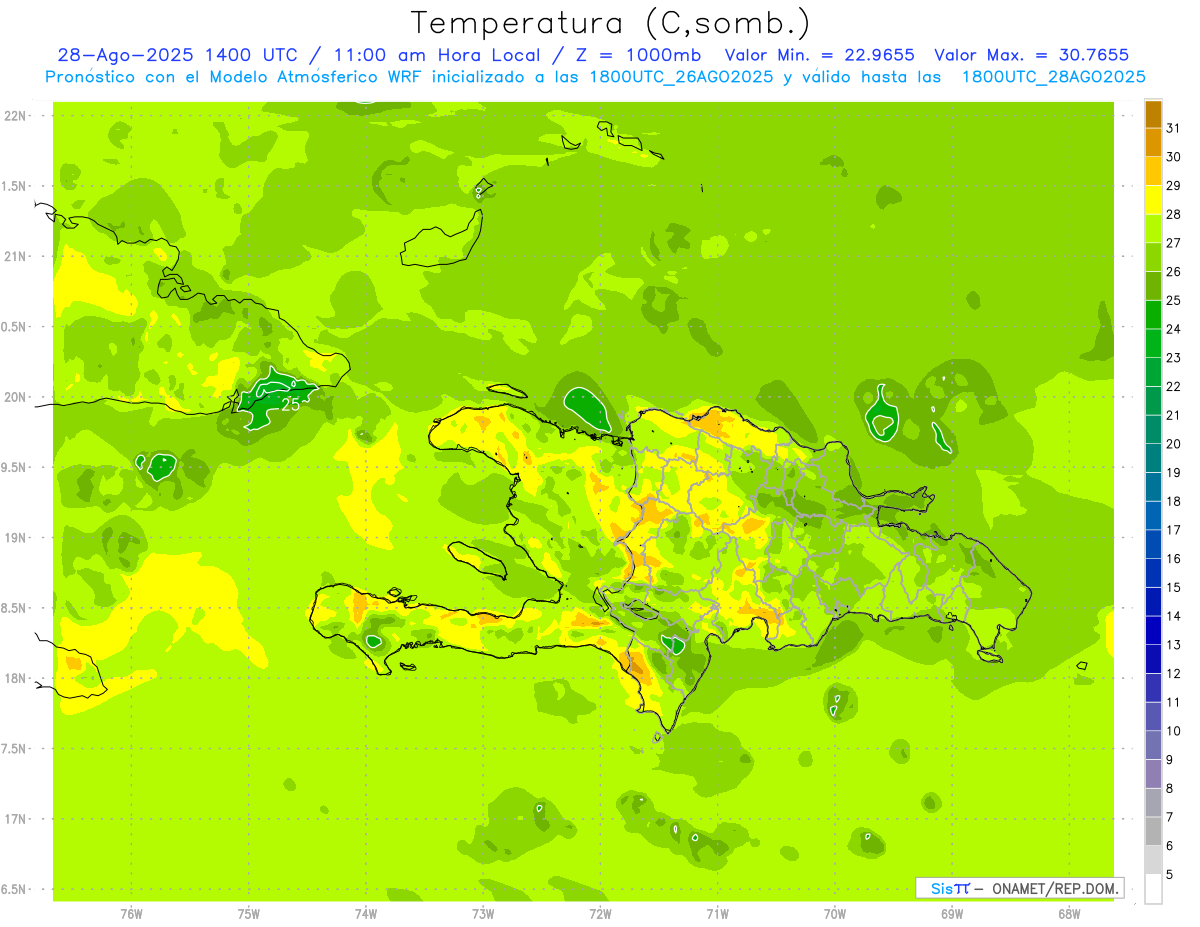The image size is (1200, 927).
Task: Click the legend color band between 14 and 15
Action: pos(1153,602)
